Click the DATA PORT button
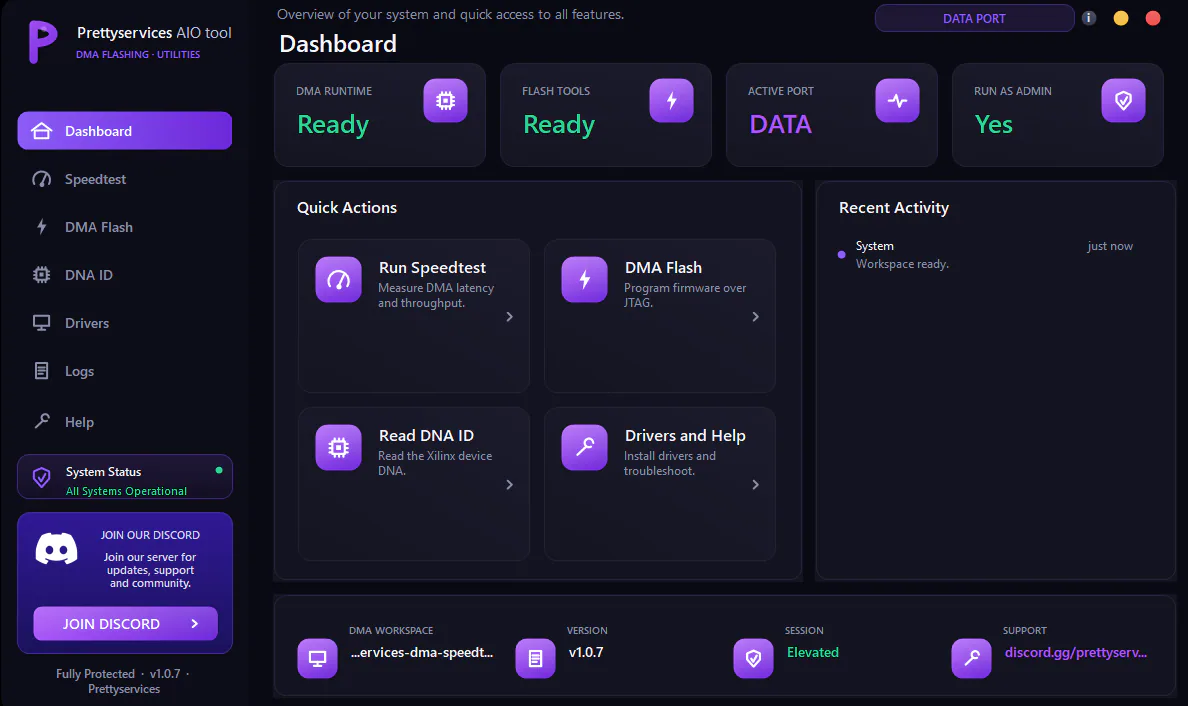The width and height of the screenshot is (1188, 706). [x=974, y=18]
